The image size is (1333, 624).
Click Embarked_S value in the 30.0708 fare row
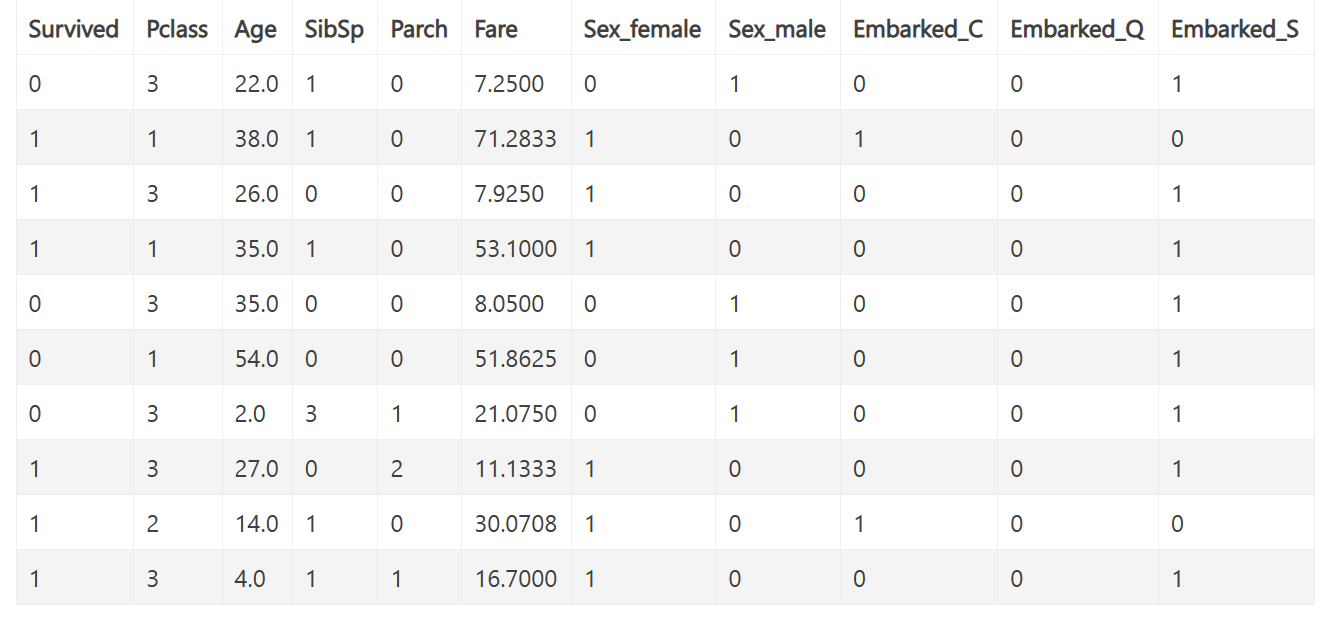1177,523
